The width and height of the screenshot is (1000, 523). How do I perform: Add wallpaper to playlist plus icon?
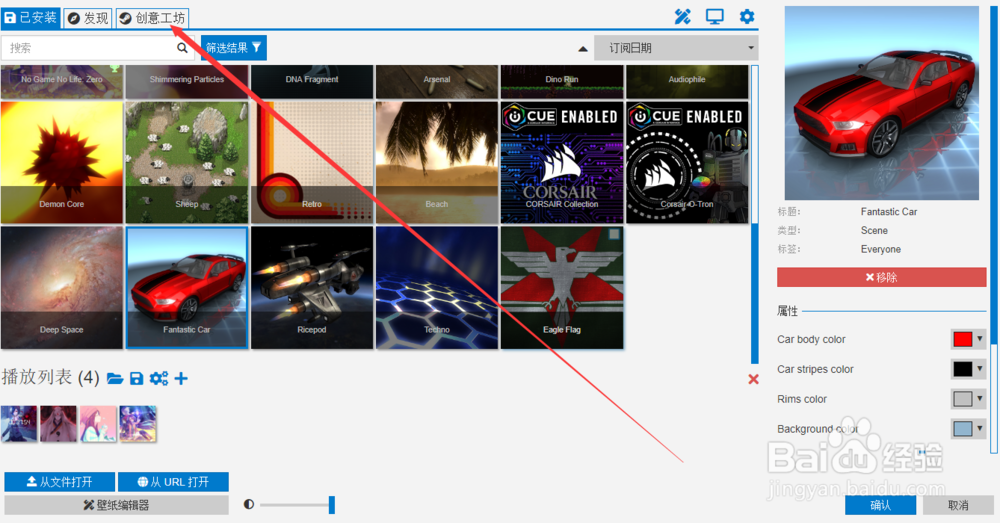point(181,379)
